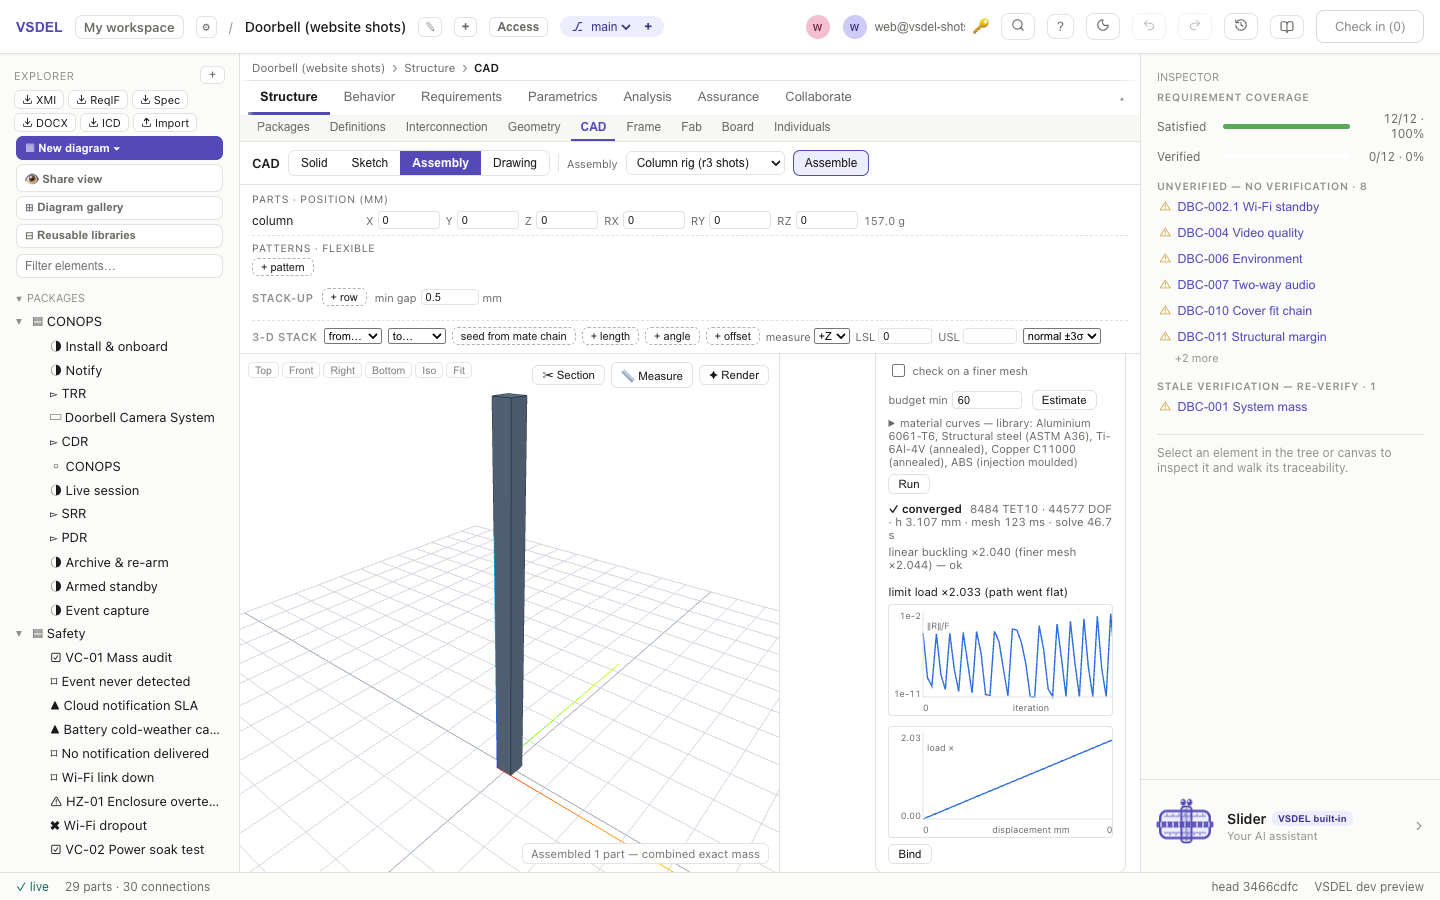
Task: Select the Front view preset
Action: [x=301, y=370]
